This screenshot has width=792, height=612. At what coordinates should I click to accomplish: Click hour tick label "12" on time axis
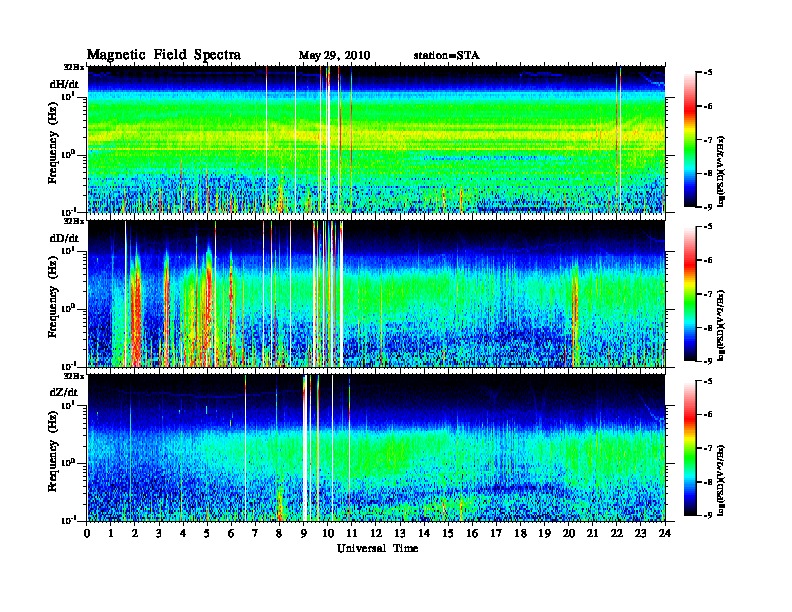376,533
